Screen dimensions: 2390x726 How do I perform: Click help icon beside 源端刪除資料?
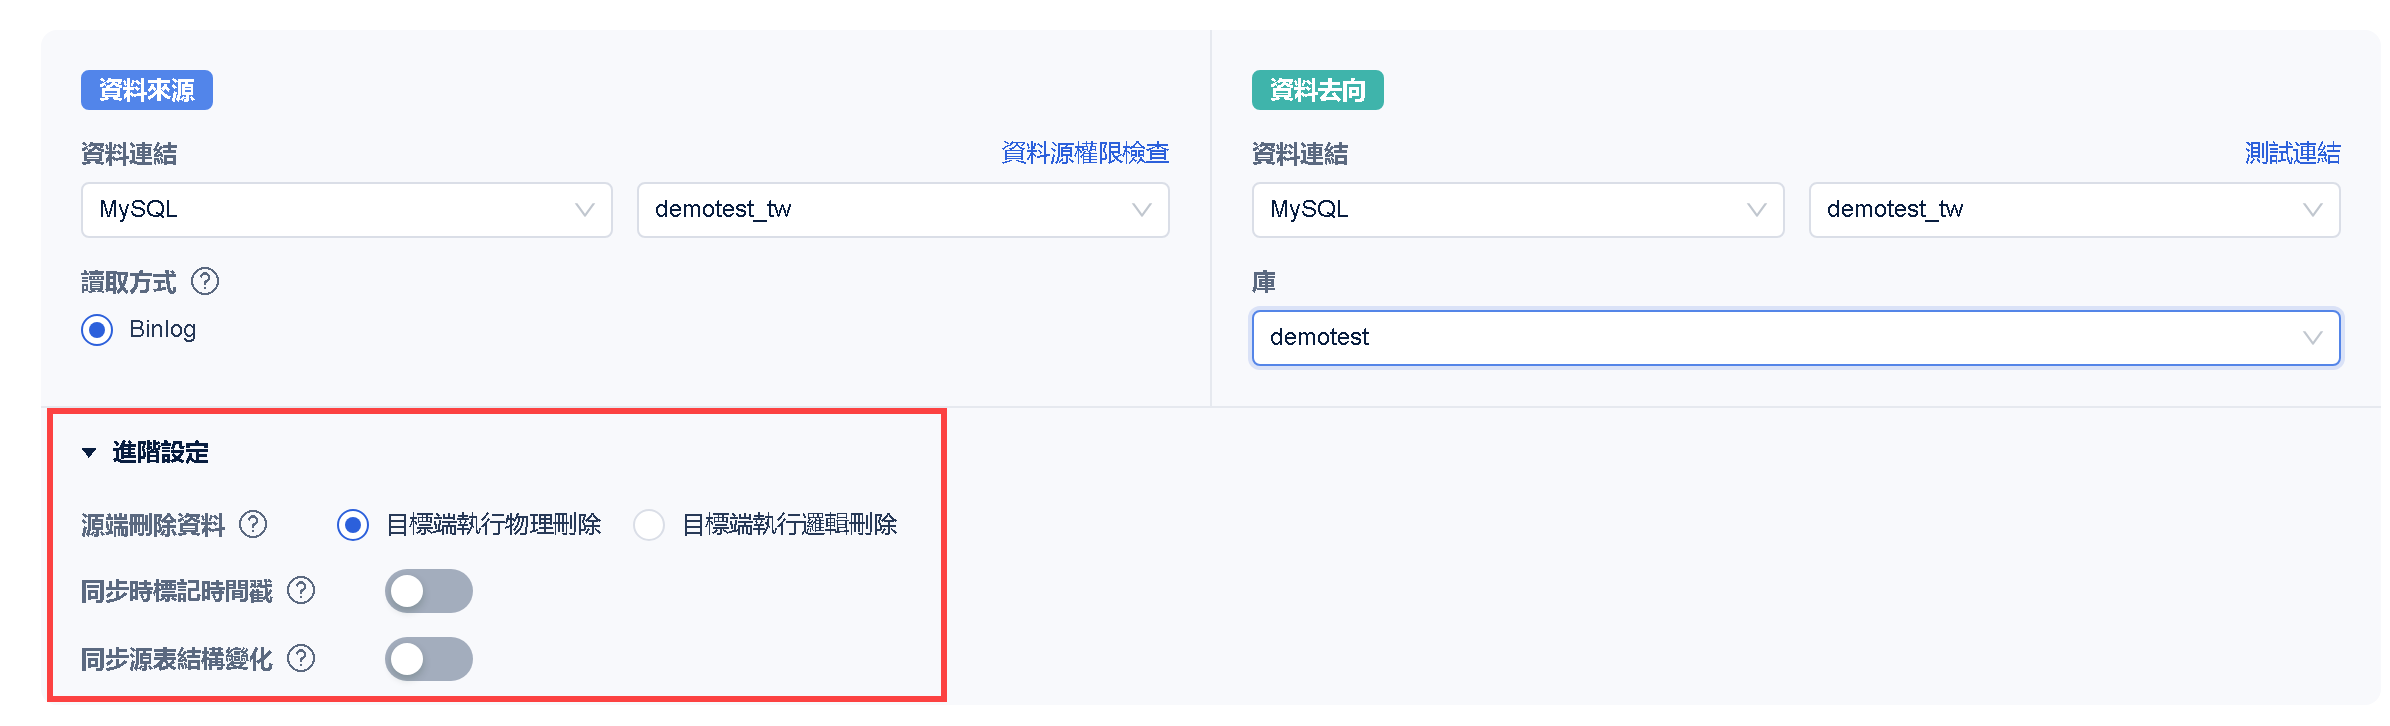pyautogui.click(x=254, y=524)
